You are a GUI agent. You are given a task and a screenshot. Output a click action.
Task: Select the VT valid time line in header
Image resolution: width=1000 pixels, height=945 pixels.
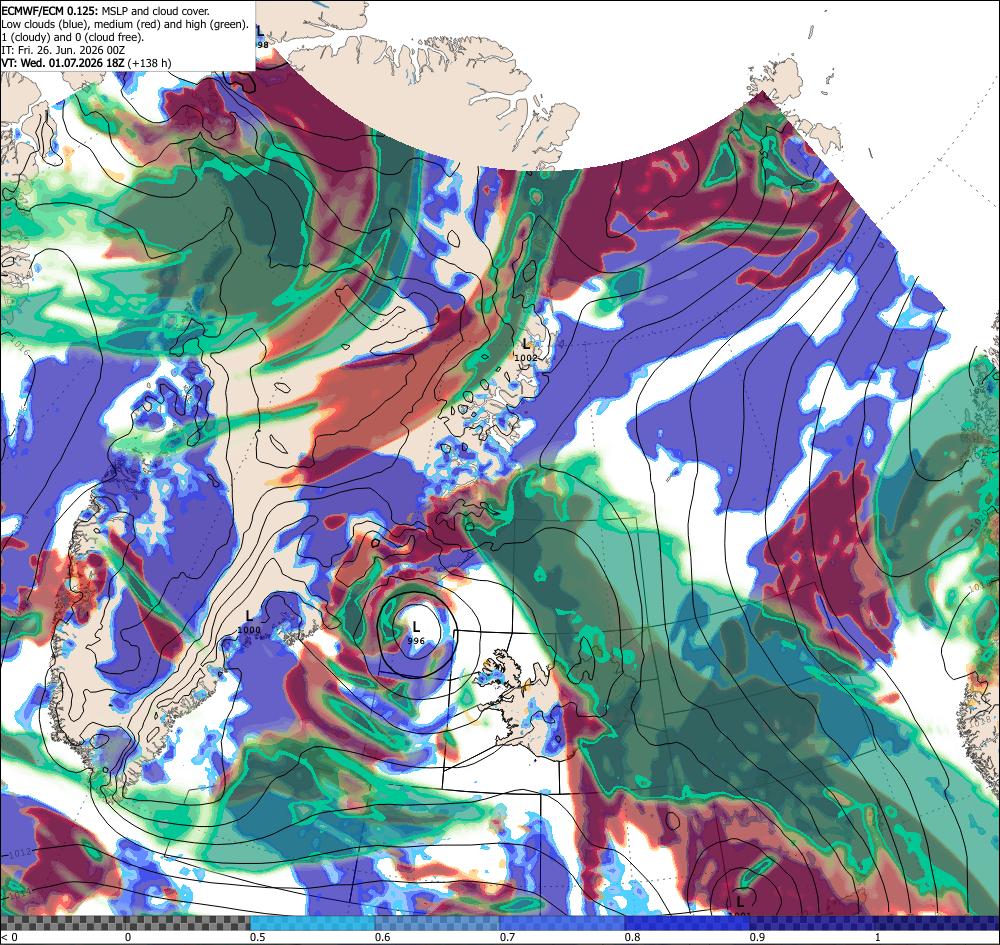[86, 63]
